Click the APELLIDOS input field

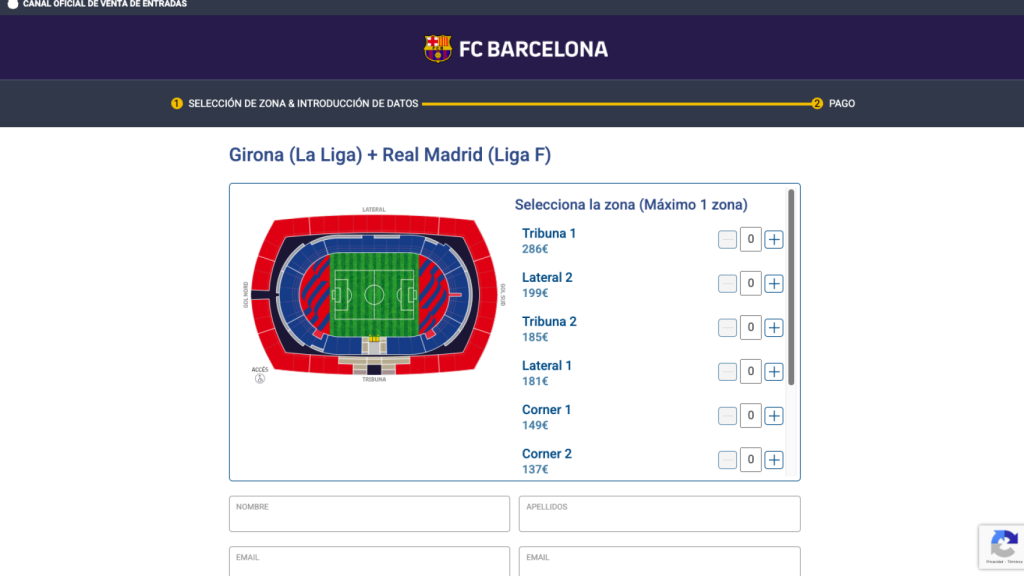[659, 513]
